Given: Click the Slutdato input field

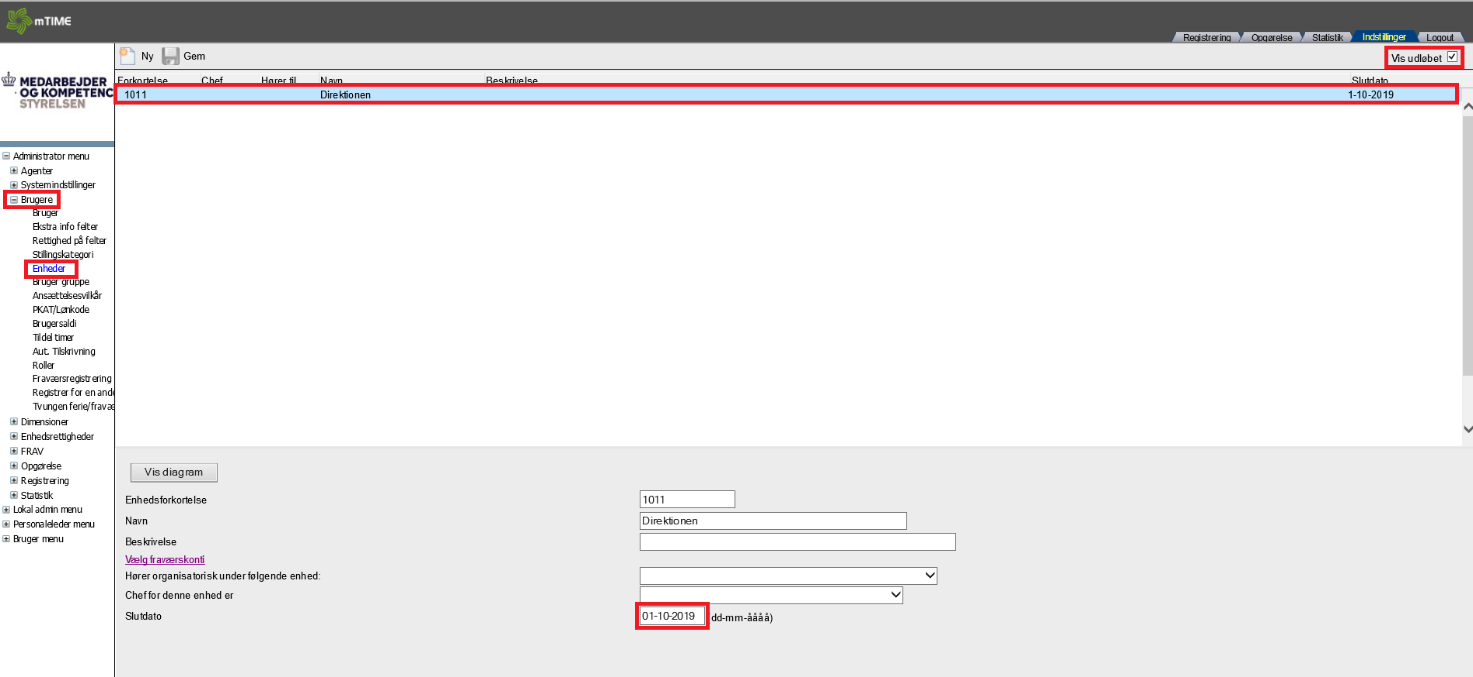Looking at the screenshot, I should pyautogui.click(x=671, y=616).
